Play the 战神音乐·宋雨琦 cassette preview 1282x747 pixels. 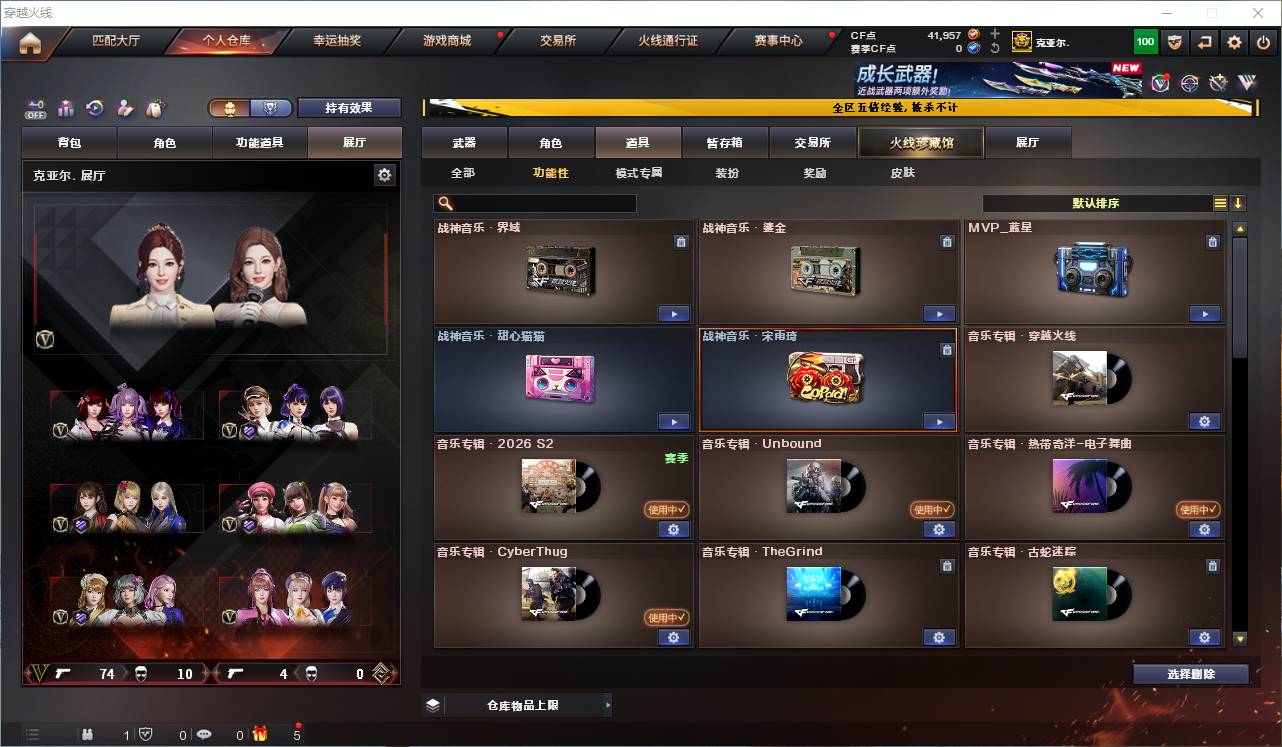938,421
